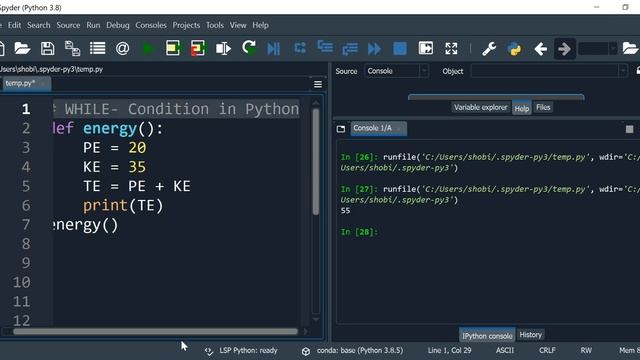Expand the Object field dropdown arrow
This screenshot has height=360, width=640.
click(x=622, y=71)
